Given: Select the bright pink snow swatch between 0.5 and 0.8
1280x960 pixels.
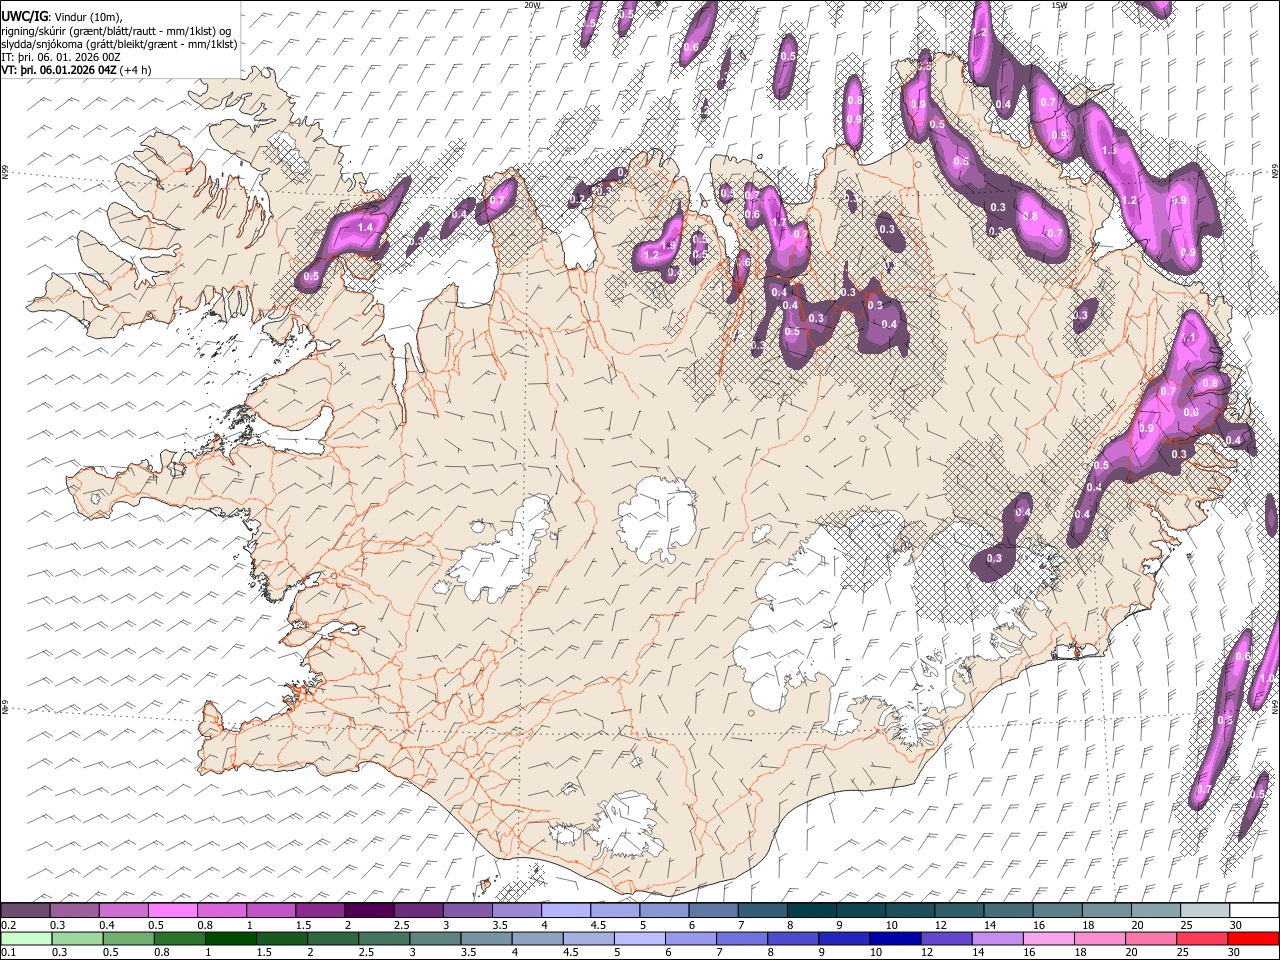Looking at the screenshot, I should 172,910.
